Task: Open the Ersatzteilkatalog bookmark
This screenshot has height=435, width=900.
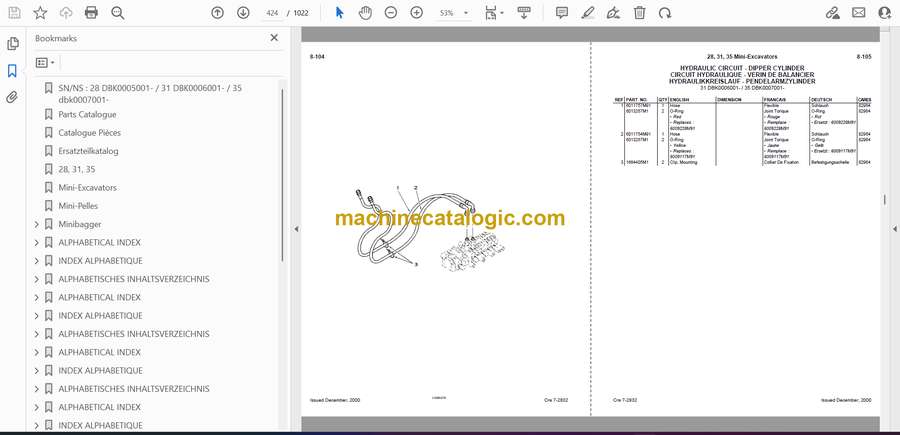Action: 88,151
